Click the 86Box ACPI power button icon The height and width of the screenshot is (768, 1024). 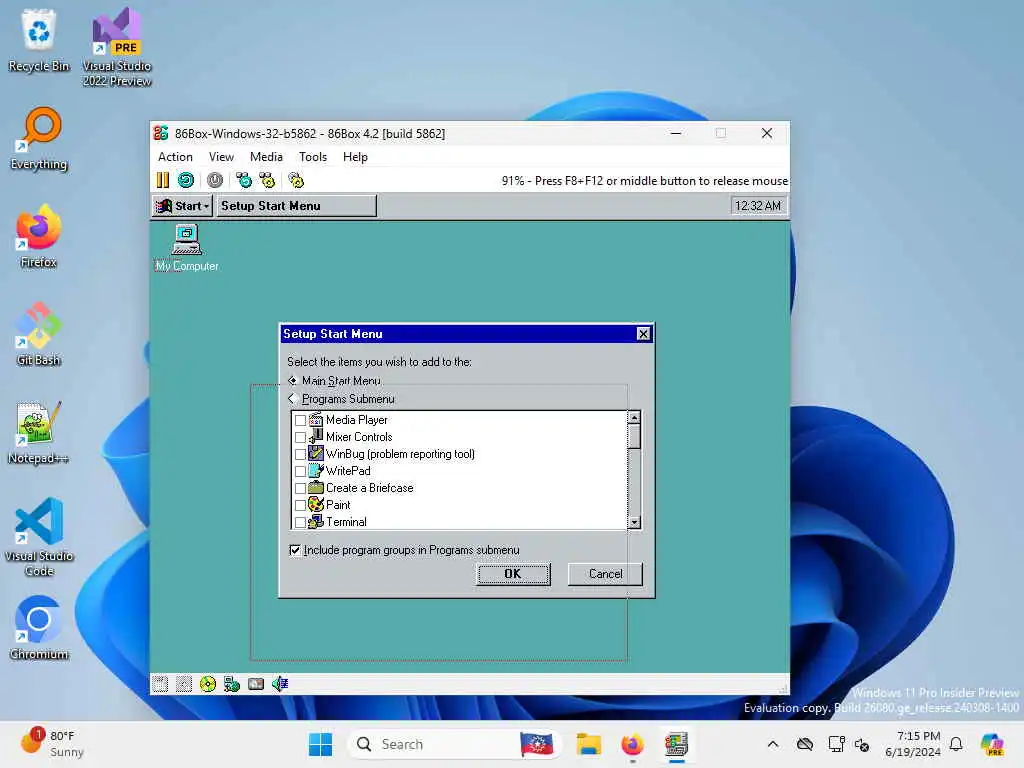(x=215, y=180)
